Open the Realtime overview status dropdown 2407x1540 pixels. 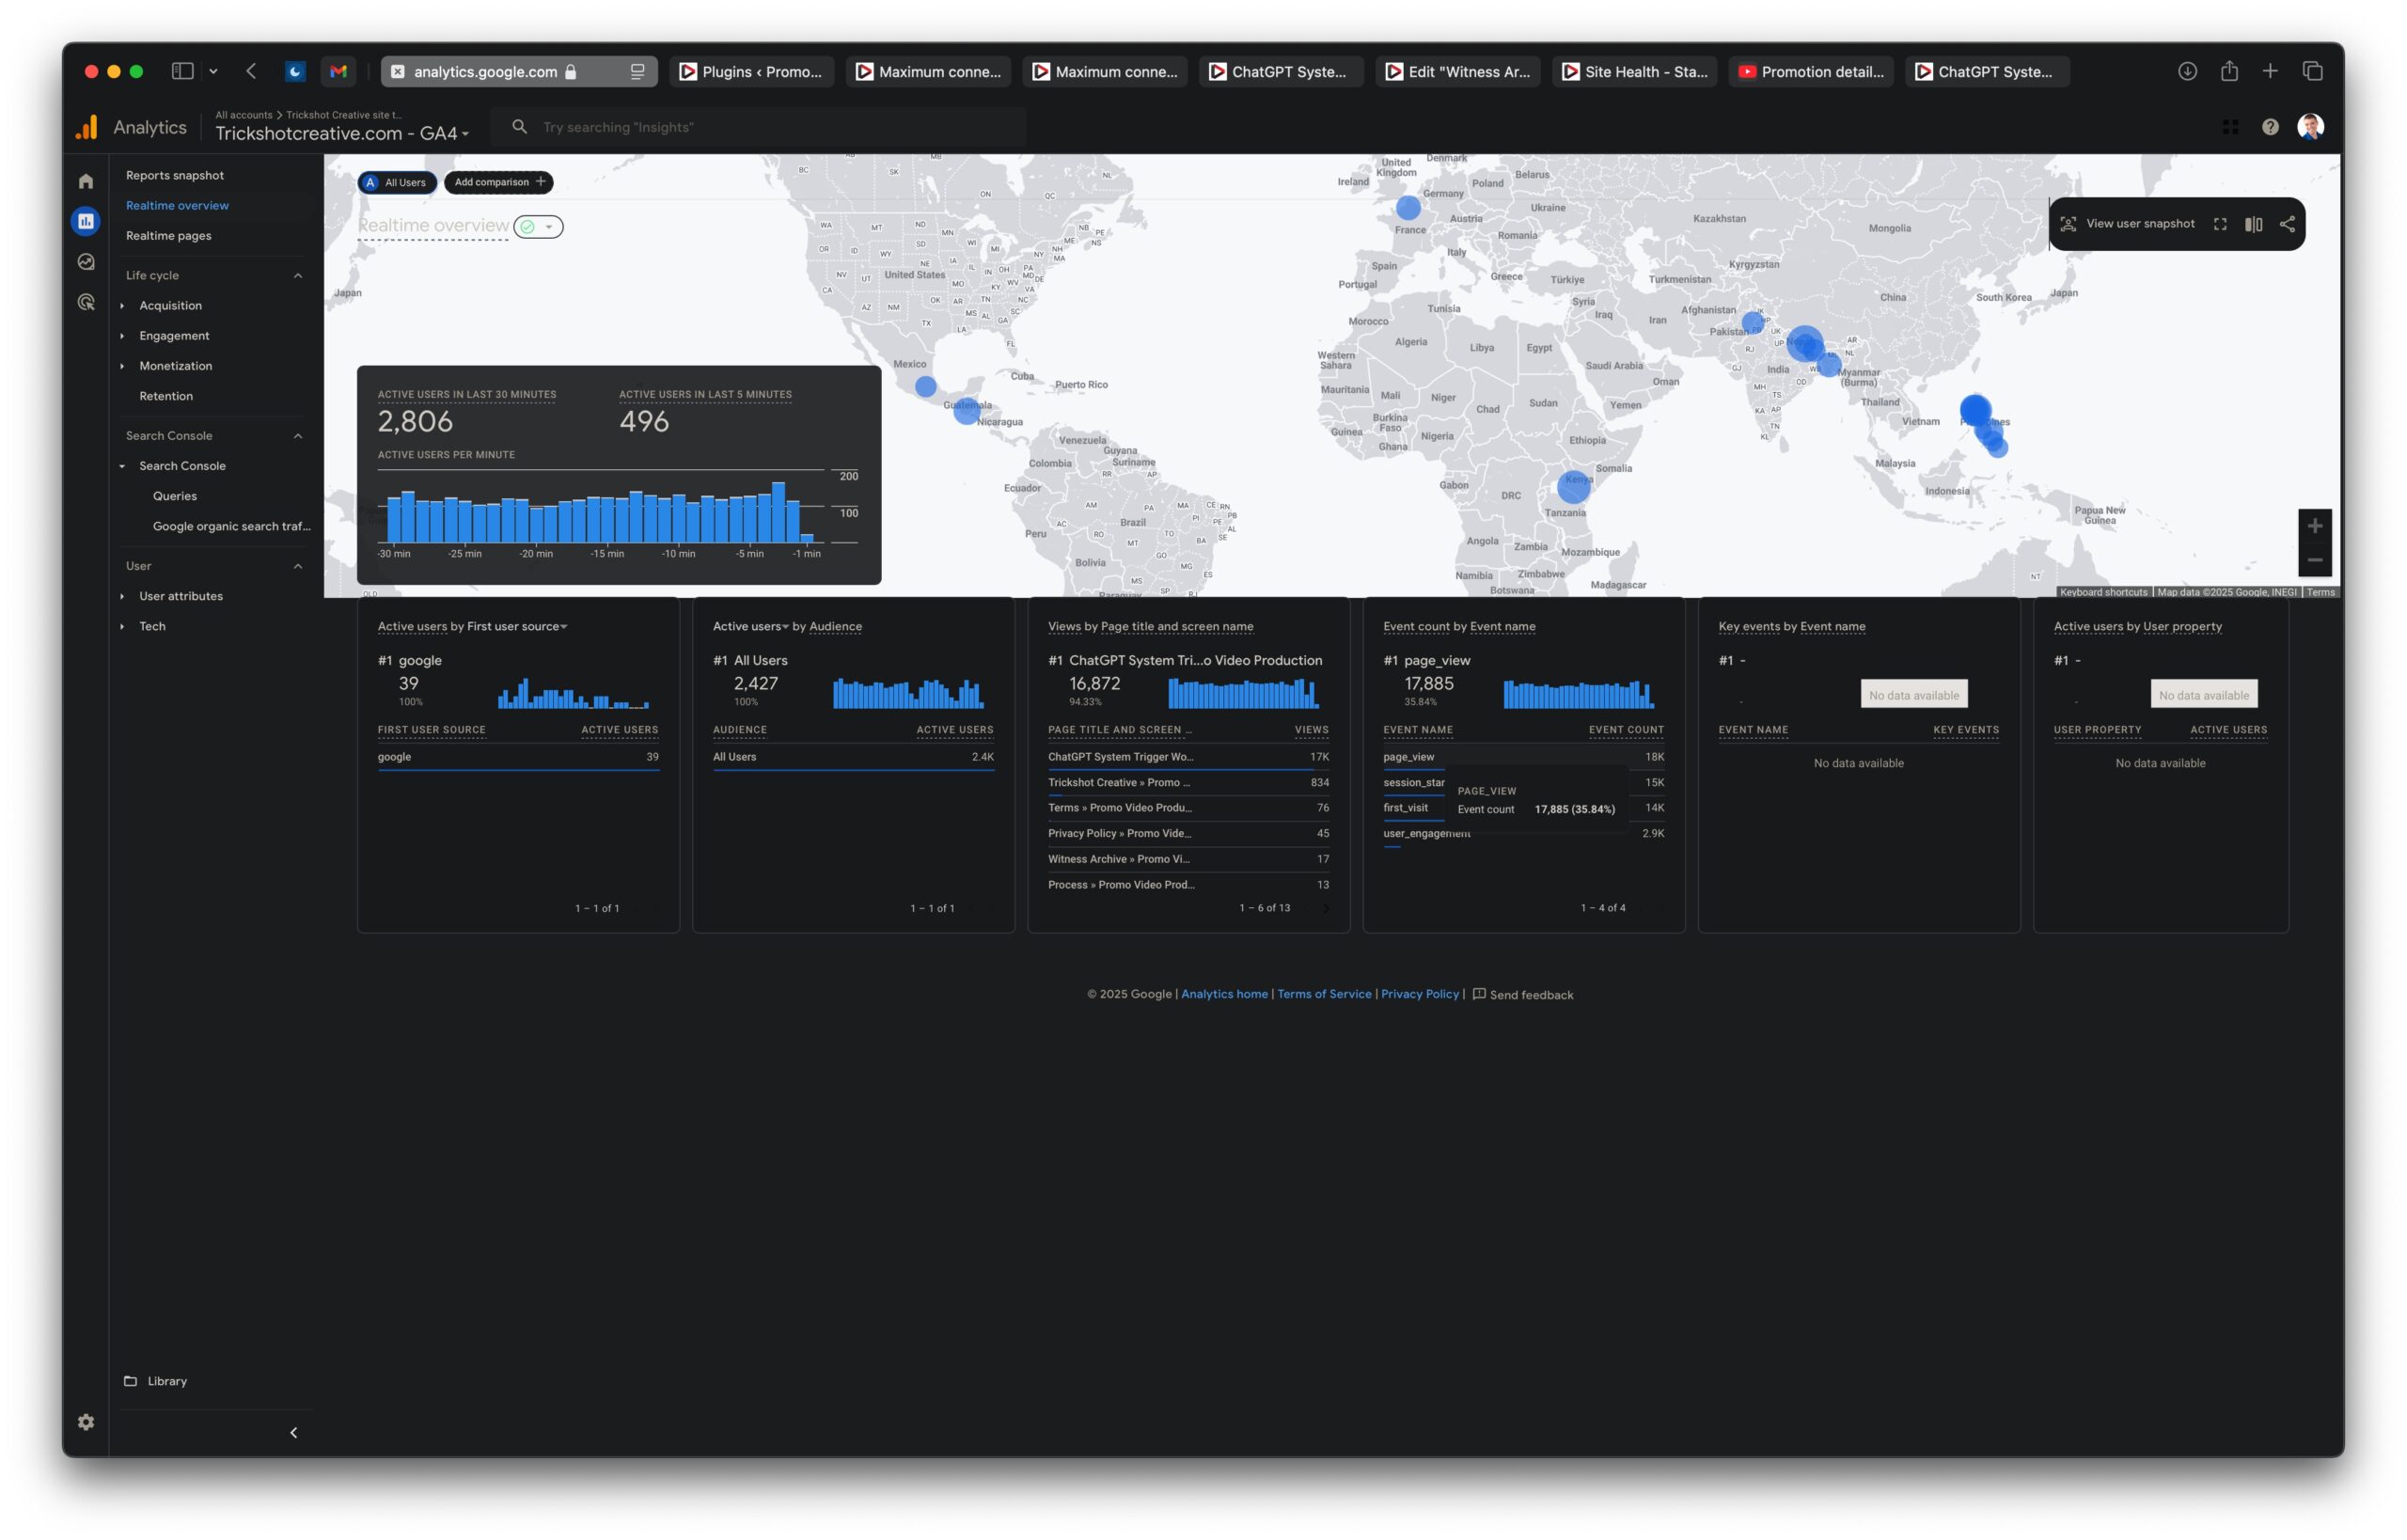coord(538,227)
